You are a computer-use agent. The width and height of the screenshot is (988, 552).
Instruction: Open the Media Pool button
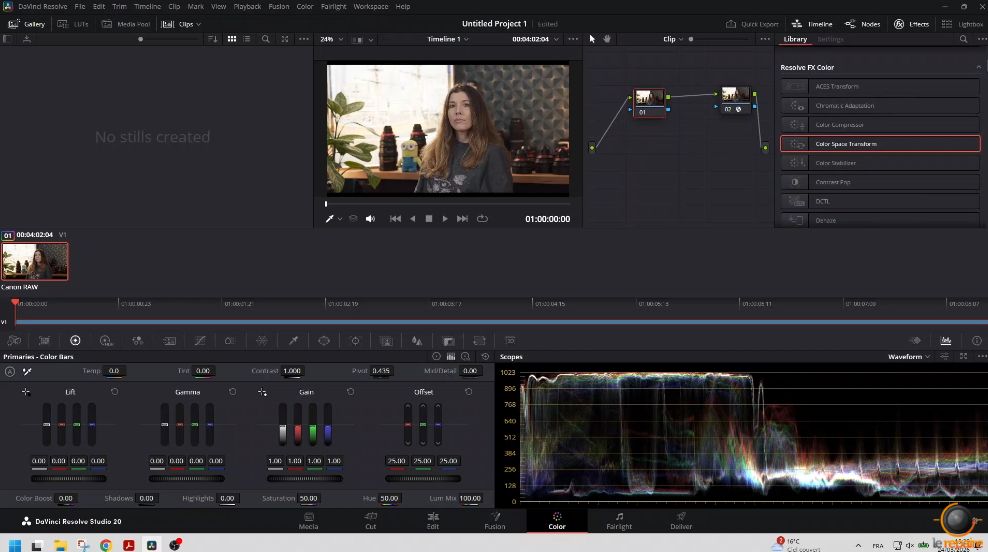pyautogui.click(x=127, y=24)
